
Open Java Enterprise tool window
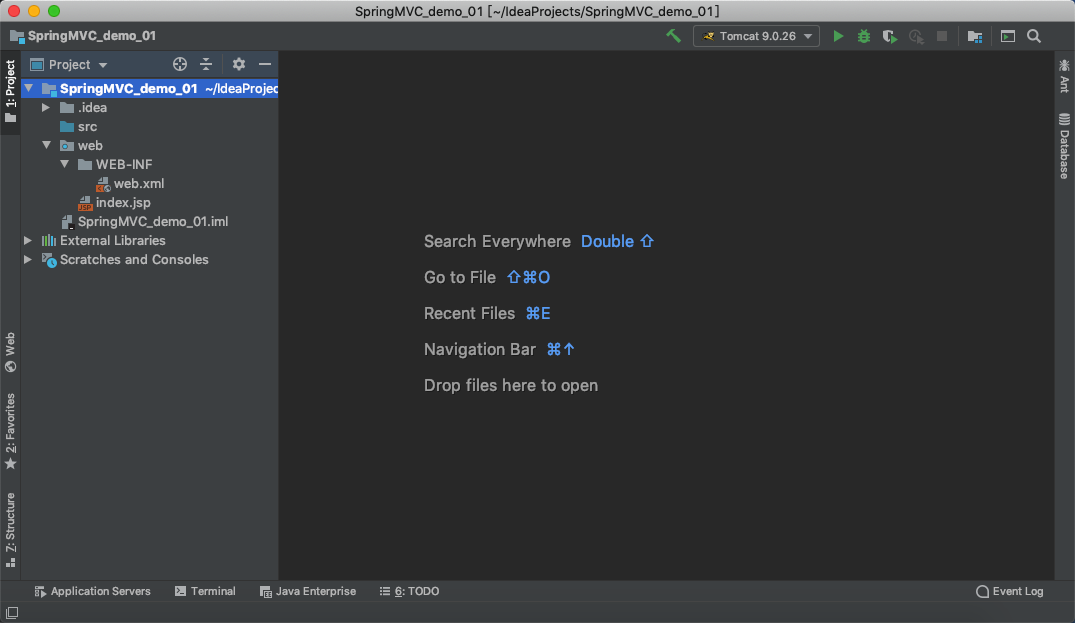point(308,591)
